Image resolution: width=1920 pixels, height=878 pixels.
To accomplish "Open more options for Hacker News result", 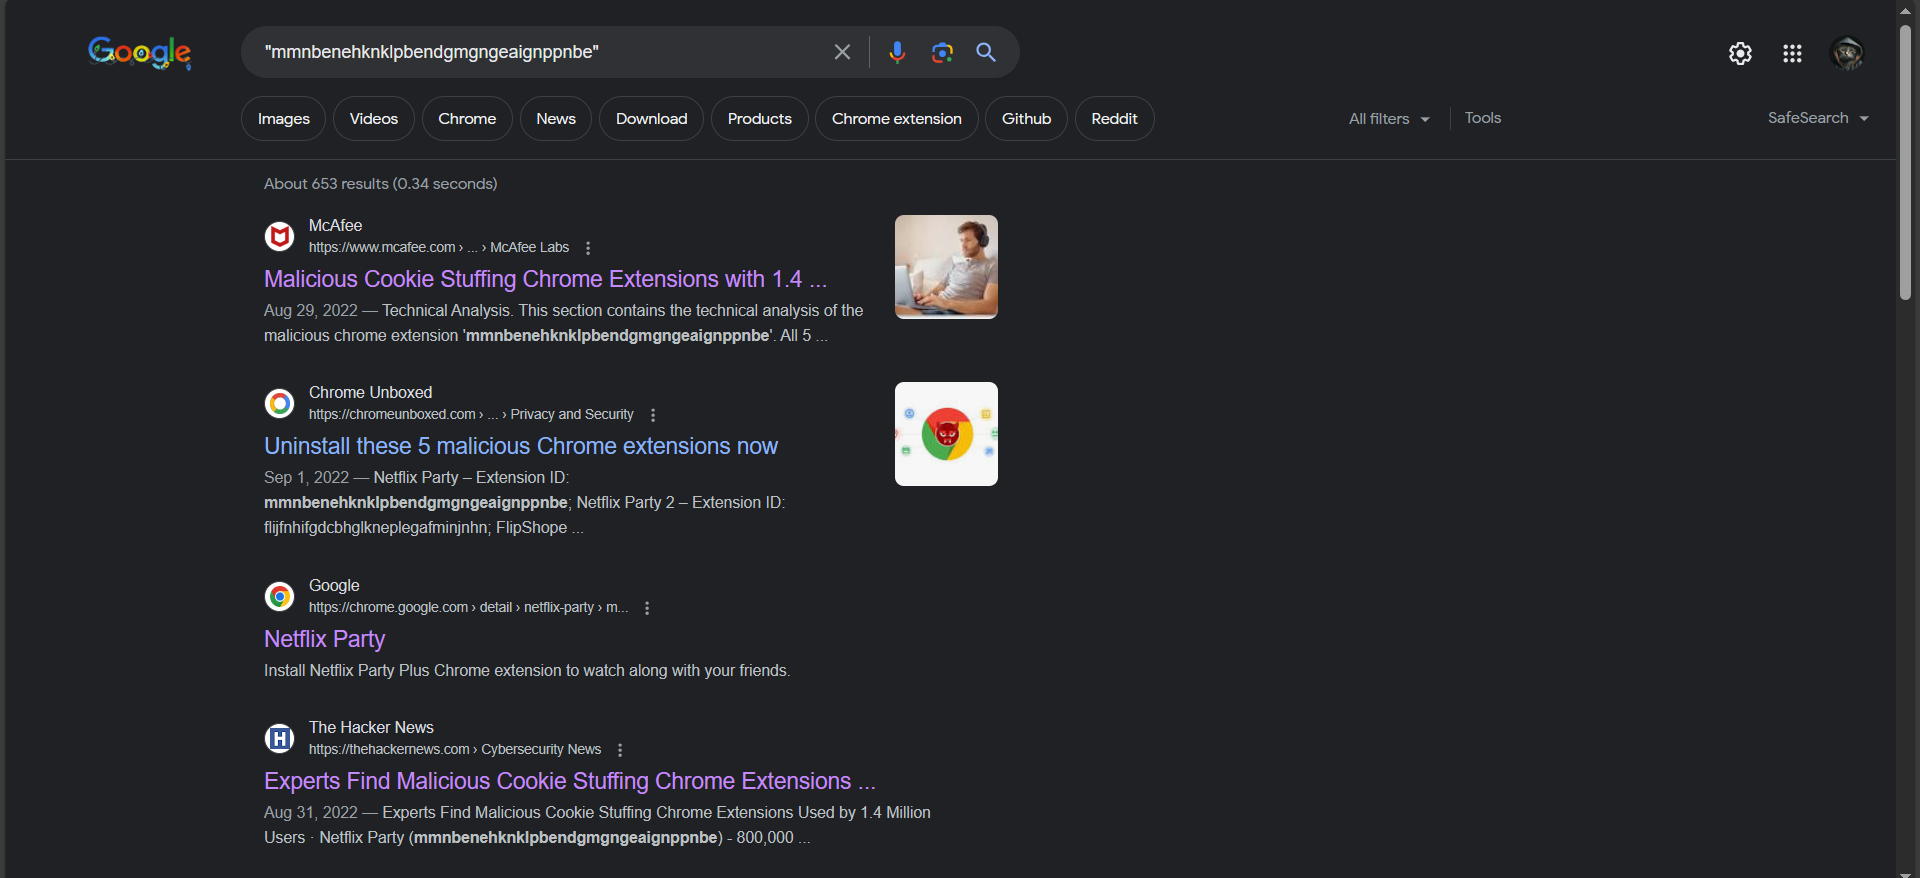I will pyautogui.click(x=620, y=750).
